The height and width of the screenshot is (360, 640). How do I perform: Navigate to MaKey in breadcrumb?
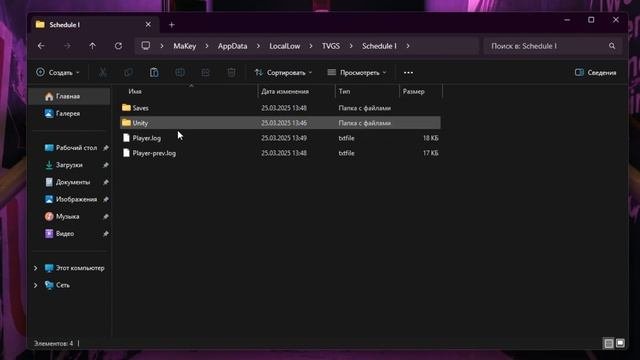184,46
